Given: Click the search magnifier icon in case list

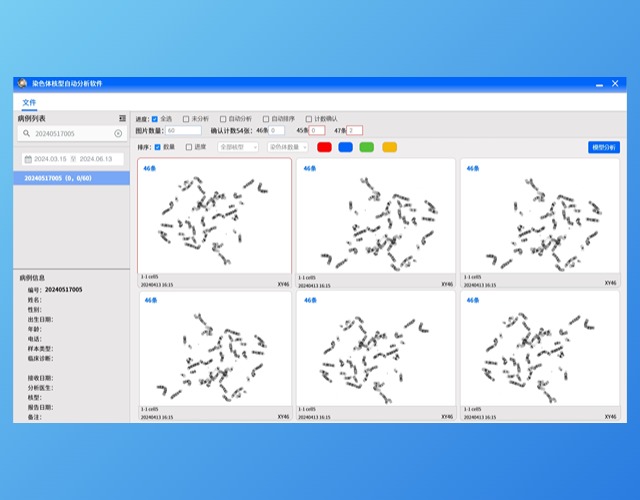Looking at the screenshot, I should 26,133.
